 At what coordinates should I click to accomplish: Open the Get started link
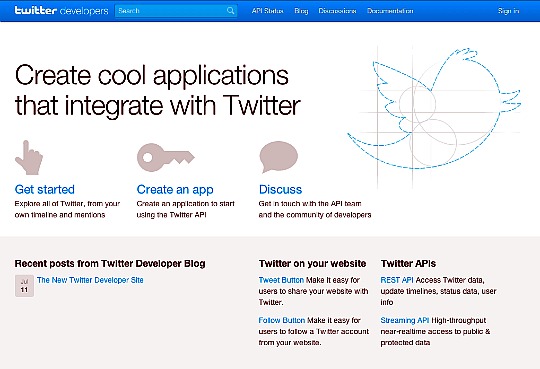coord(44,189)
